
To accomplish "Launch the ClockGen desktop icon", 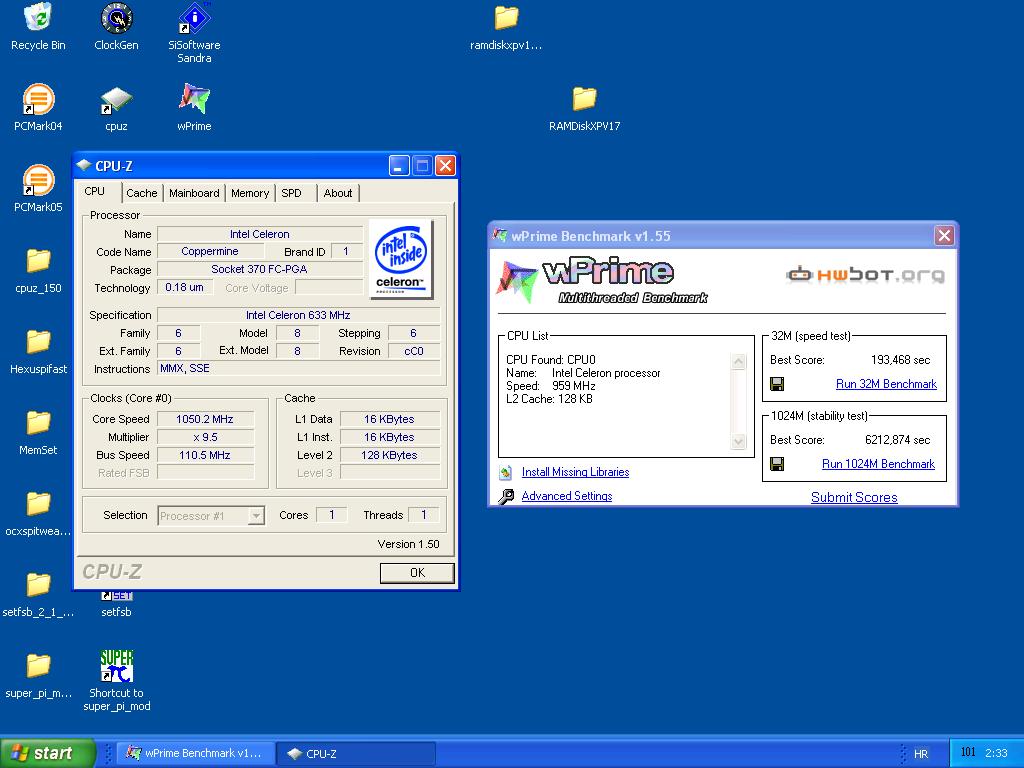I will (116, 27).
